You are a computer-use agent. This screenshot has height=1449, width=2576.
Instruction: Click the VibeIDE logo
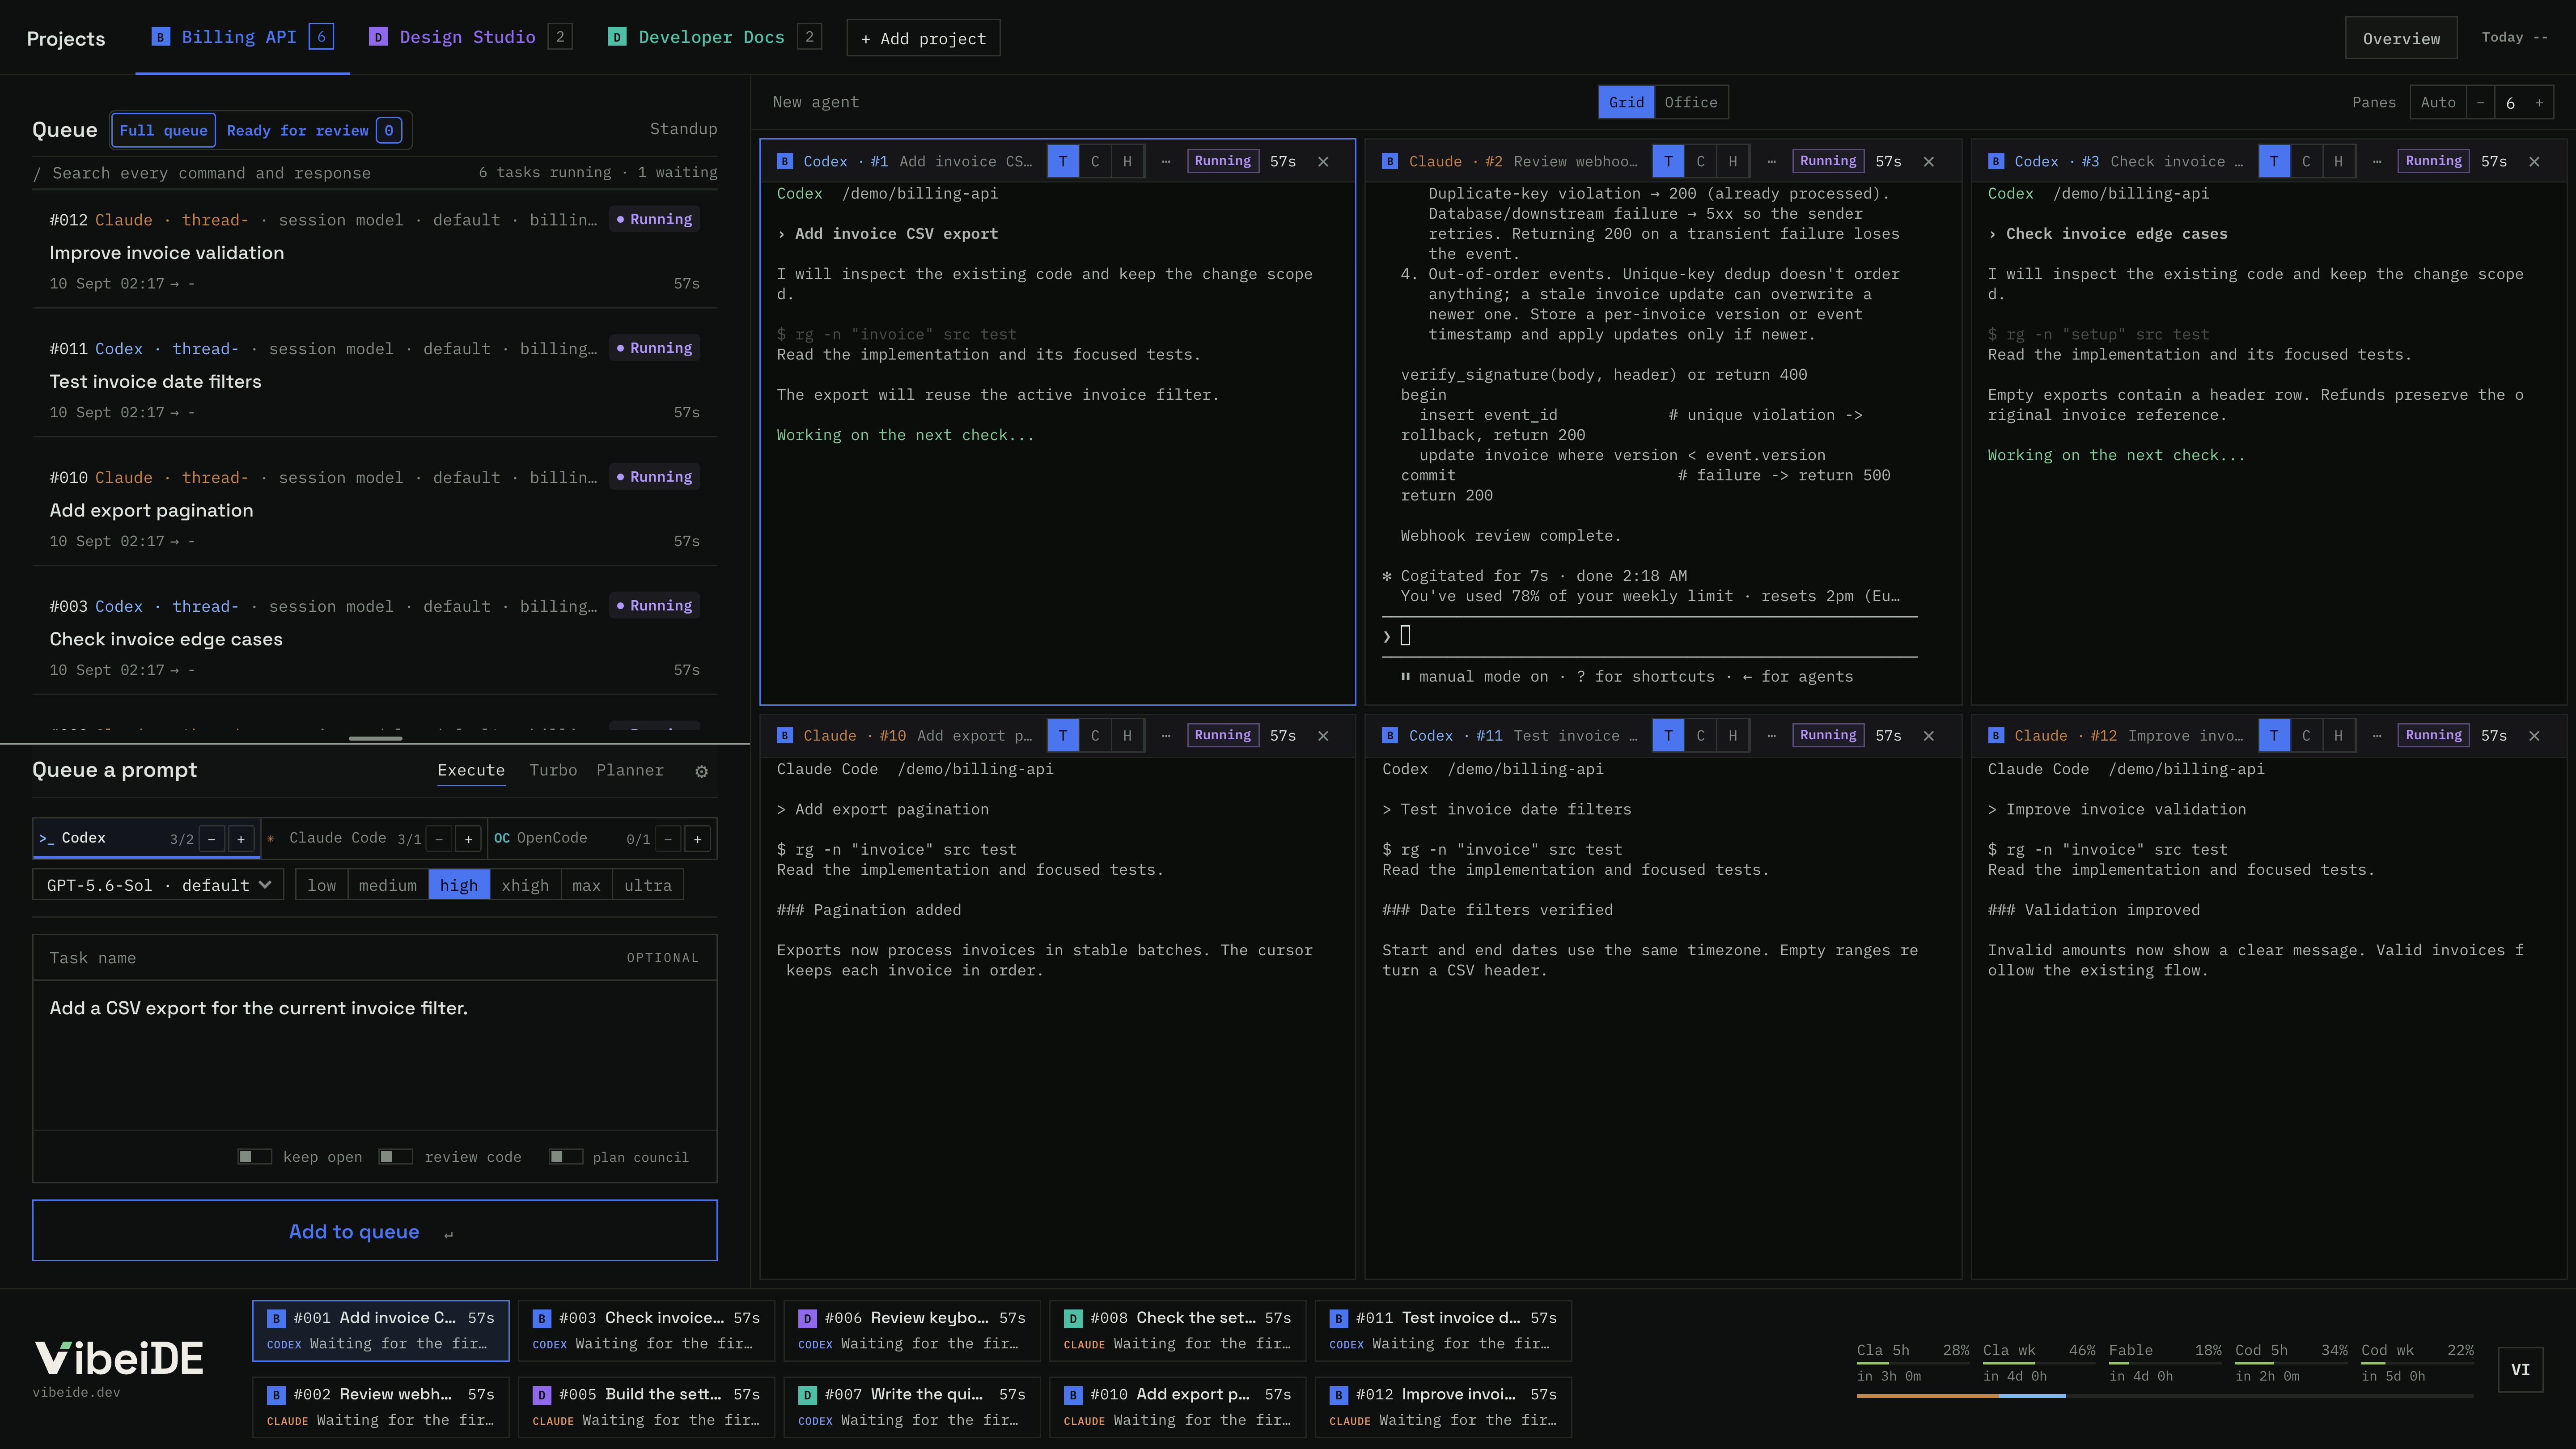point(119,1358)
